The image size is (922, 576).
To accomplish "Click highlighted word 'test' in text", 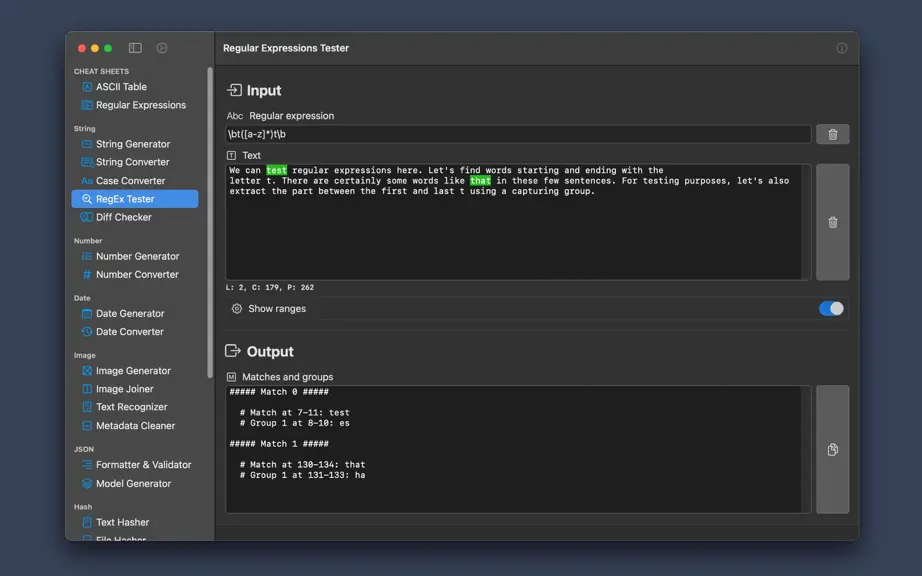I will (276, 170).
